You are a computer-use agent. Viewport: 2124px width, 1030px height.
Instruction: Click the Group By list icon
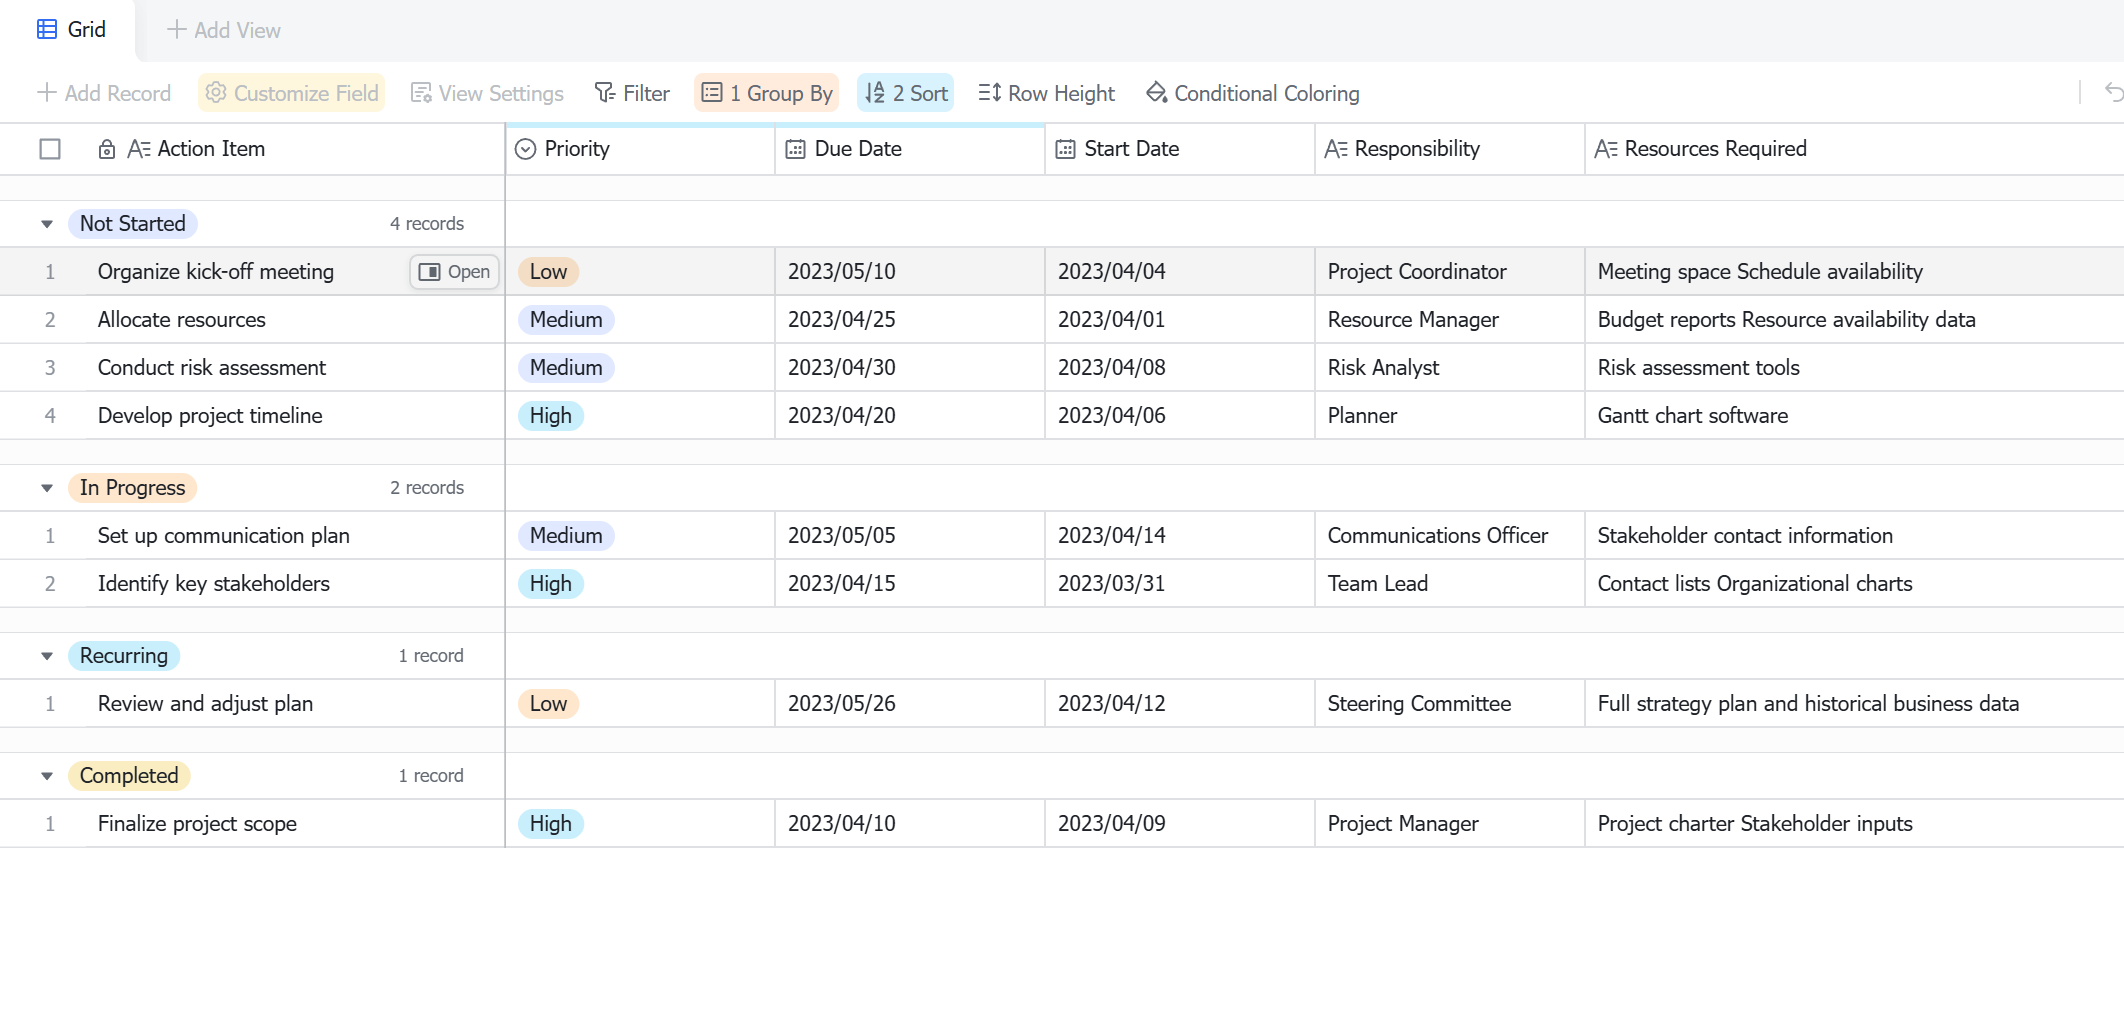[712, 93]
